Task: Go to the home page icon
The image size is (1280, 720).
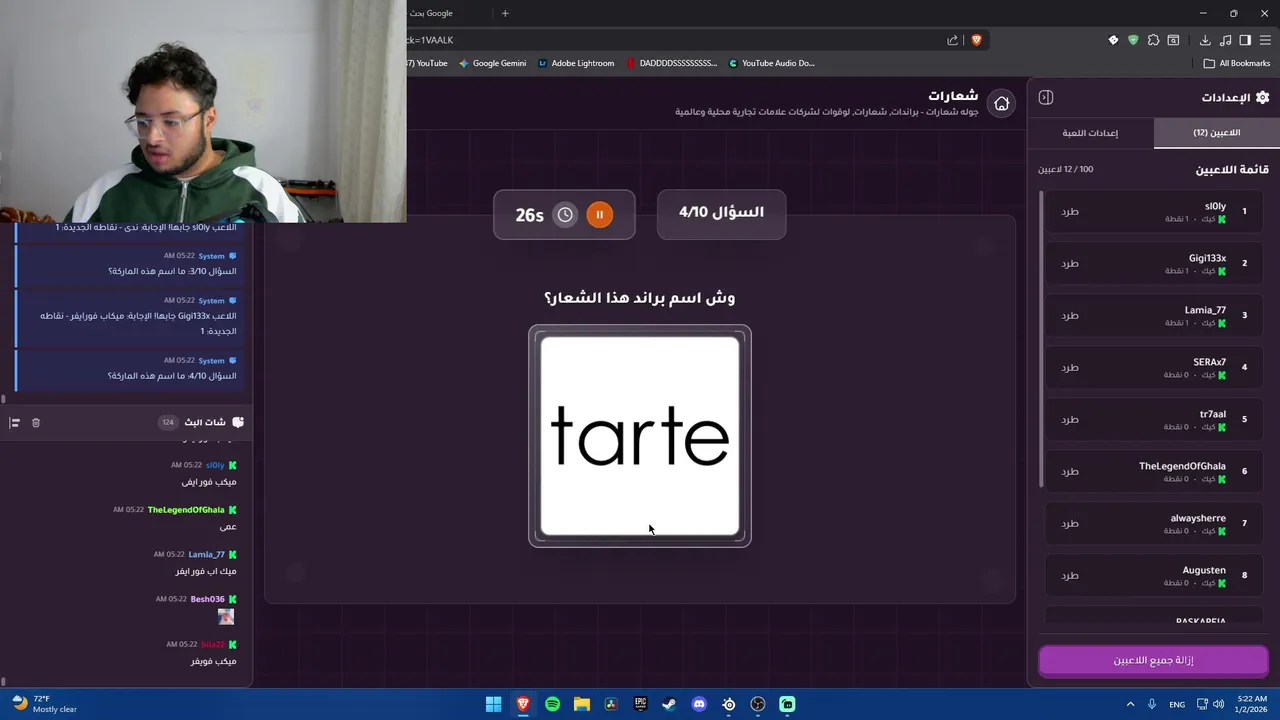Action: tap(1001, 103)
